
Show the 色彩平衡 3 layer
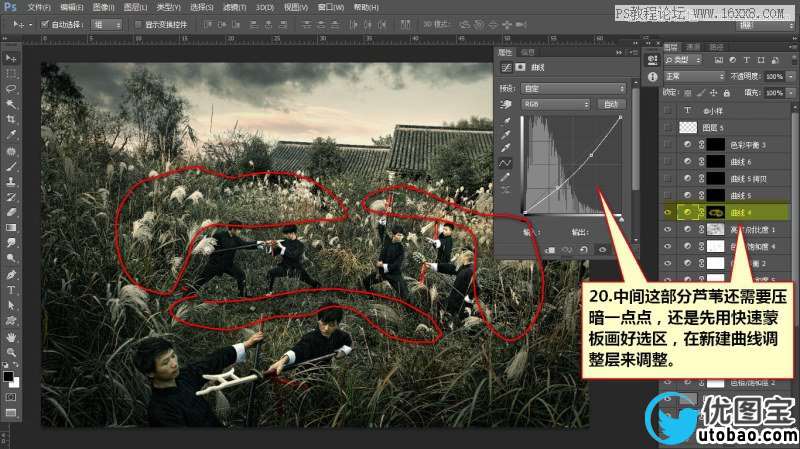pyautogui.click(x=668, y=145)
